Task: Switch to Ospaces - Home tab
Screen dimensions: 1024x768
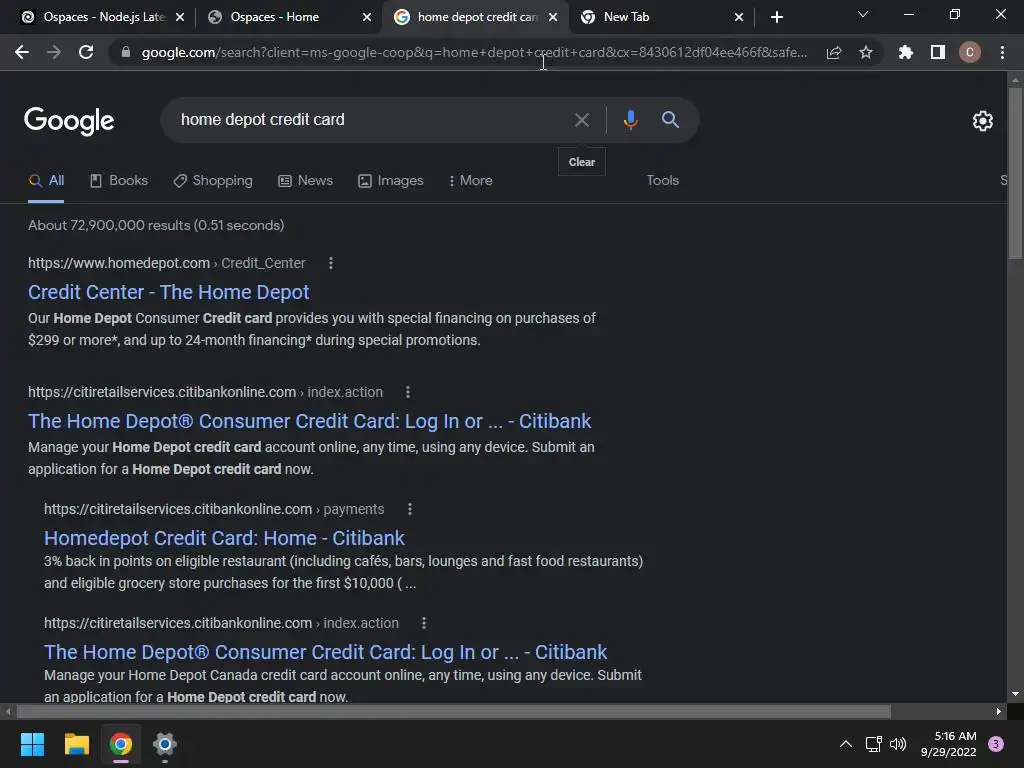Action: click(281, 17)
